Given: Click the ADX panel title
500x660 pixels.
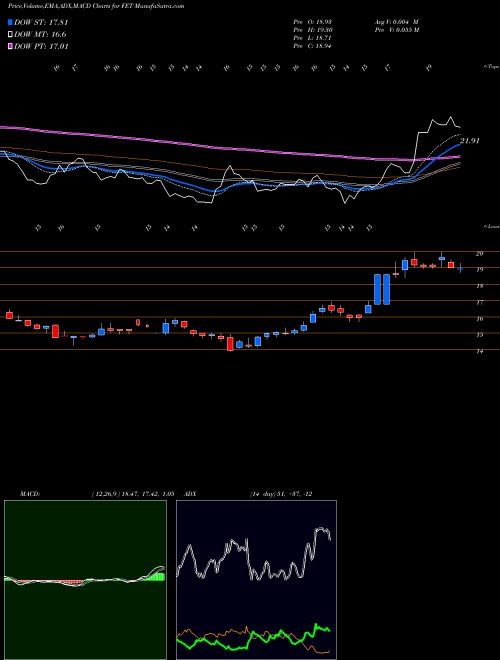Looking at the screenshot, I should pyautogui.click(x=190, y=494).
